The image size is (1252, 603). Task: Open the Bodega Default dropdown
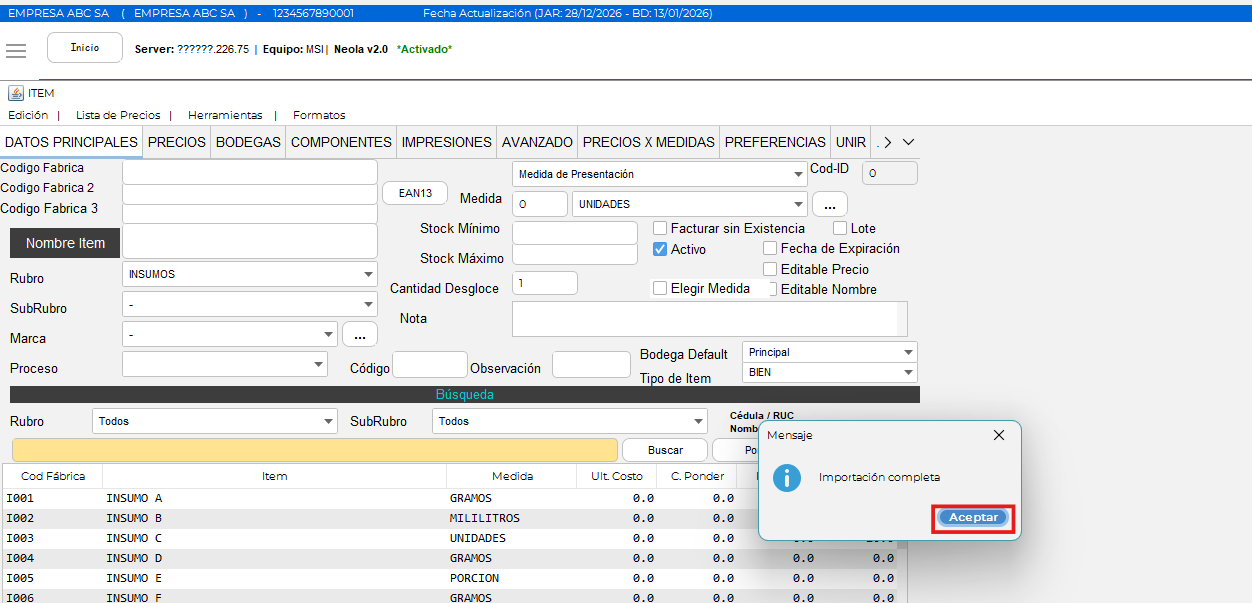point(829,353)
